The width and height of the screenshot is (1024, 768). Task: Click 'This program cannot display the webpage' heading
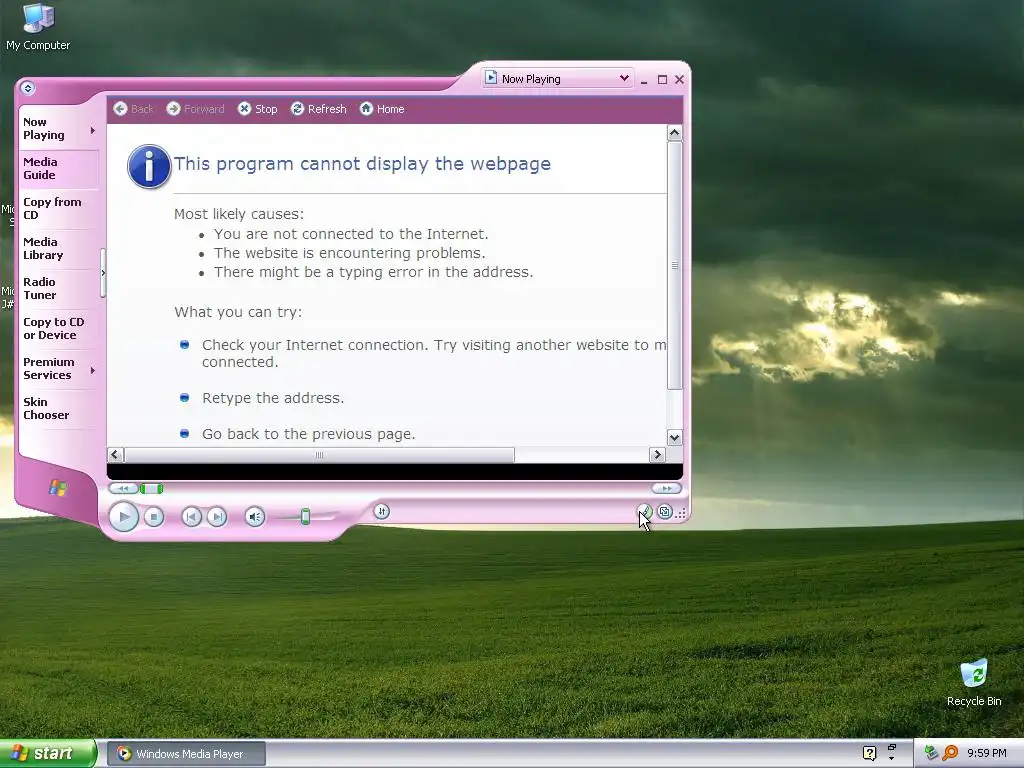(x=362, y=163)
